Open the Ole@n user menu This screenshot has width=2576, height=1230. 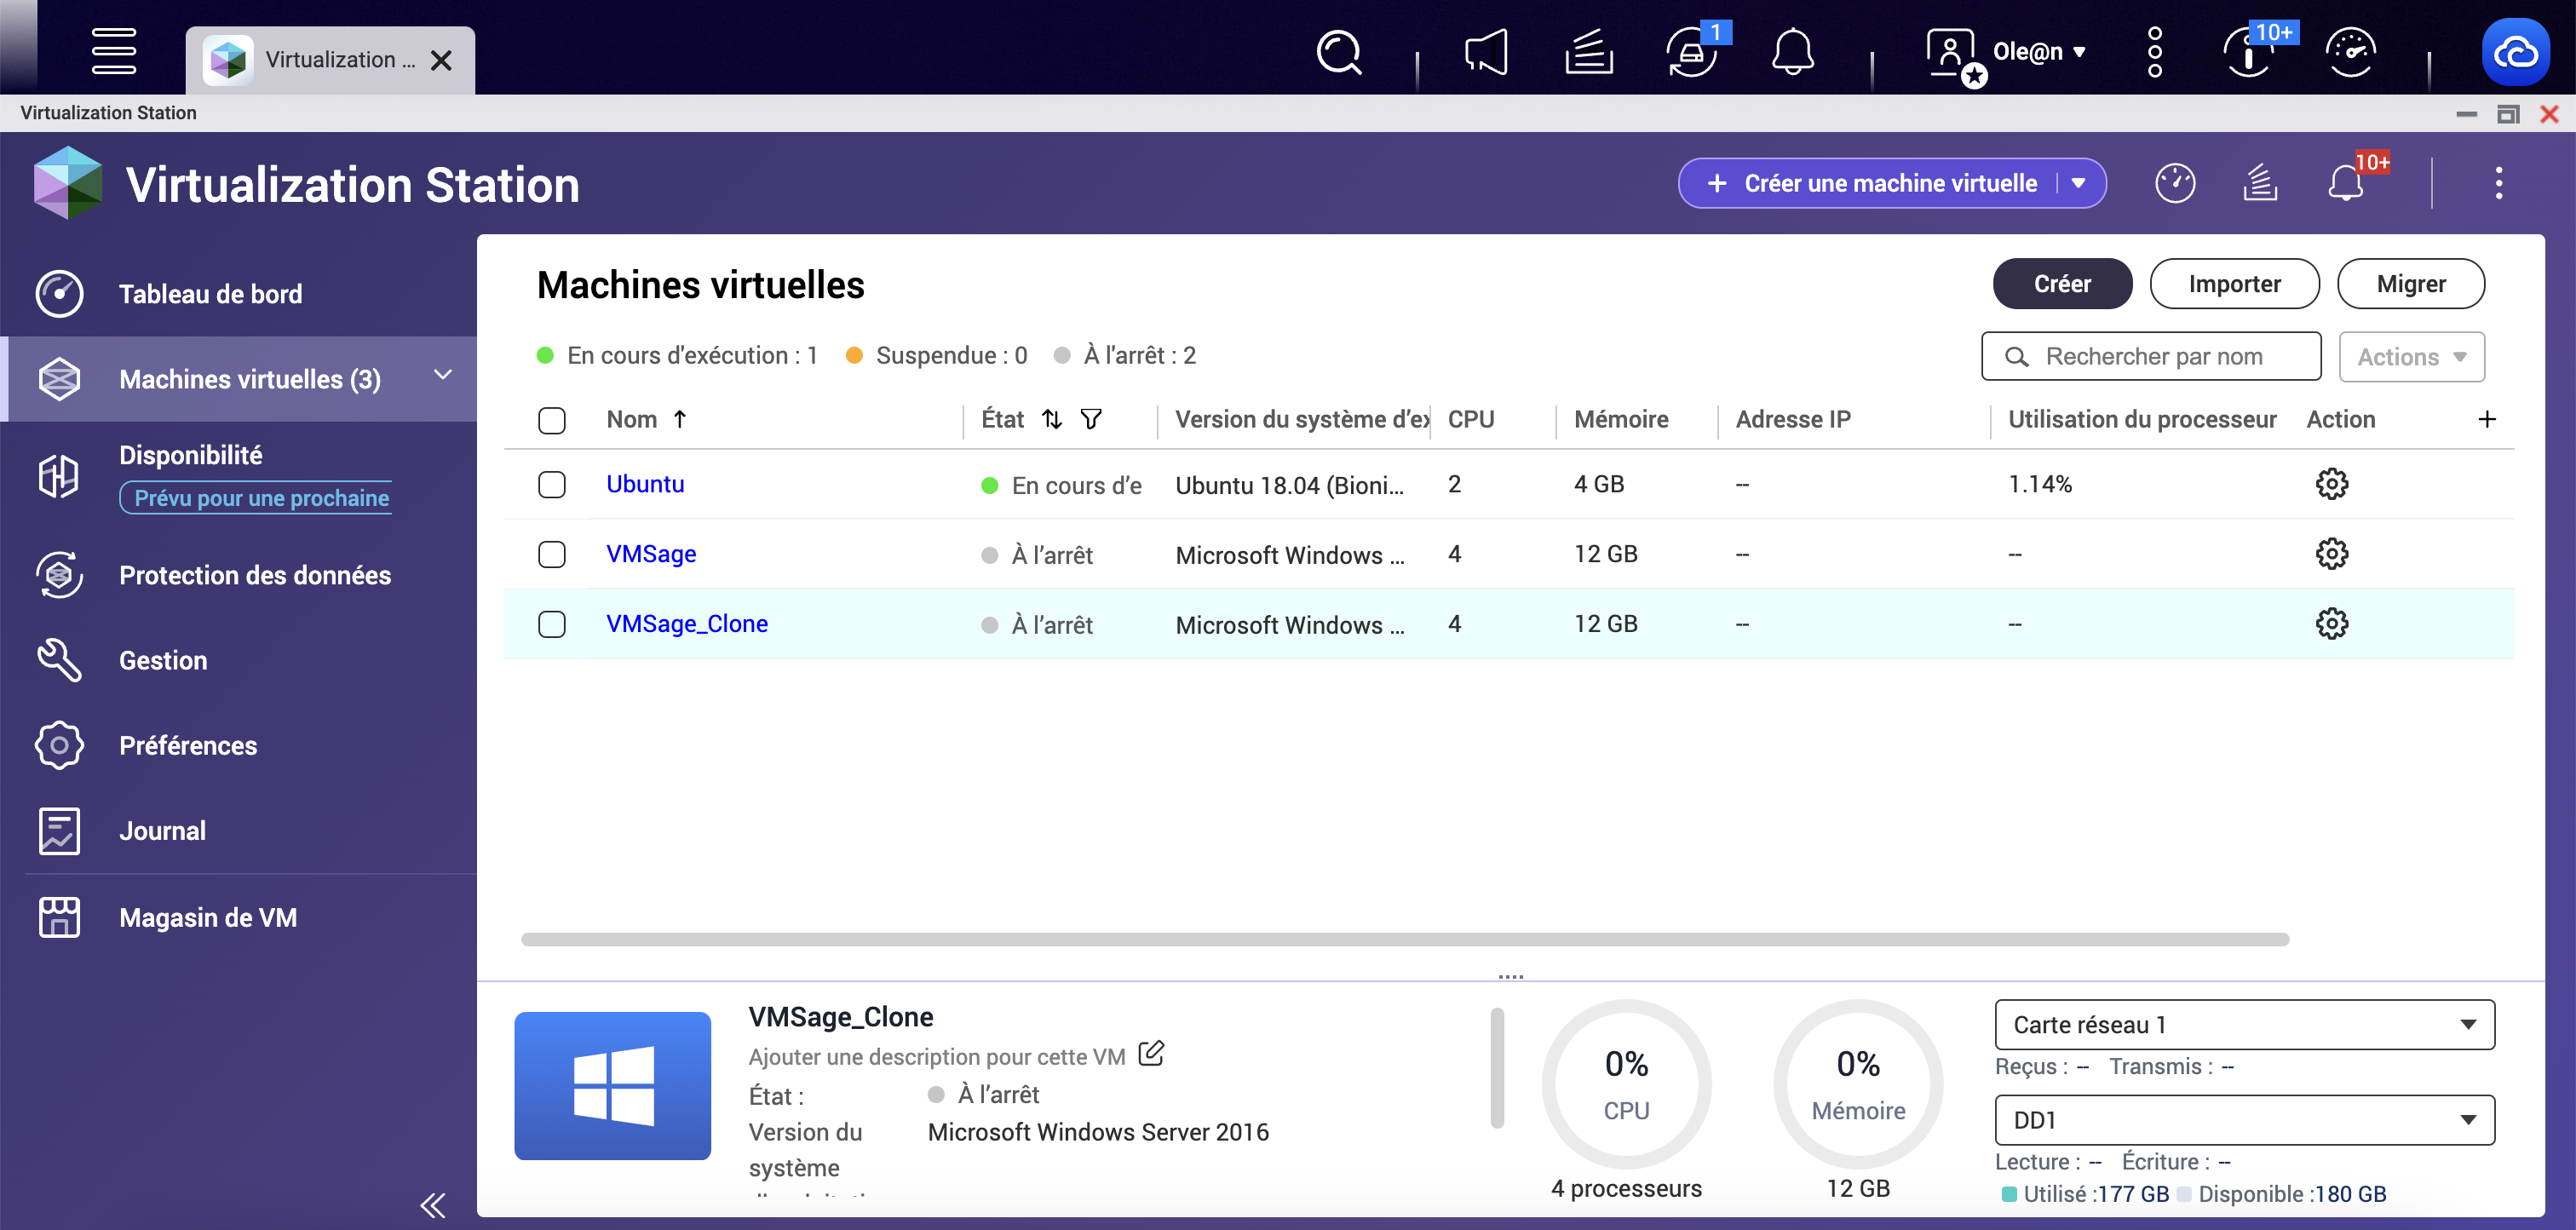[2007, 52]
